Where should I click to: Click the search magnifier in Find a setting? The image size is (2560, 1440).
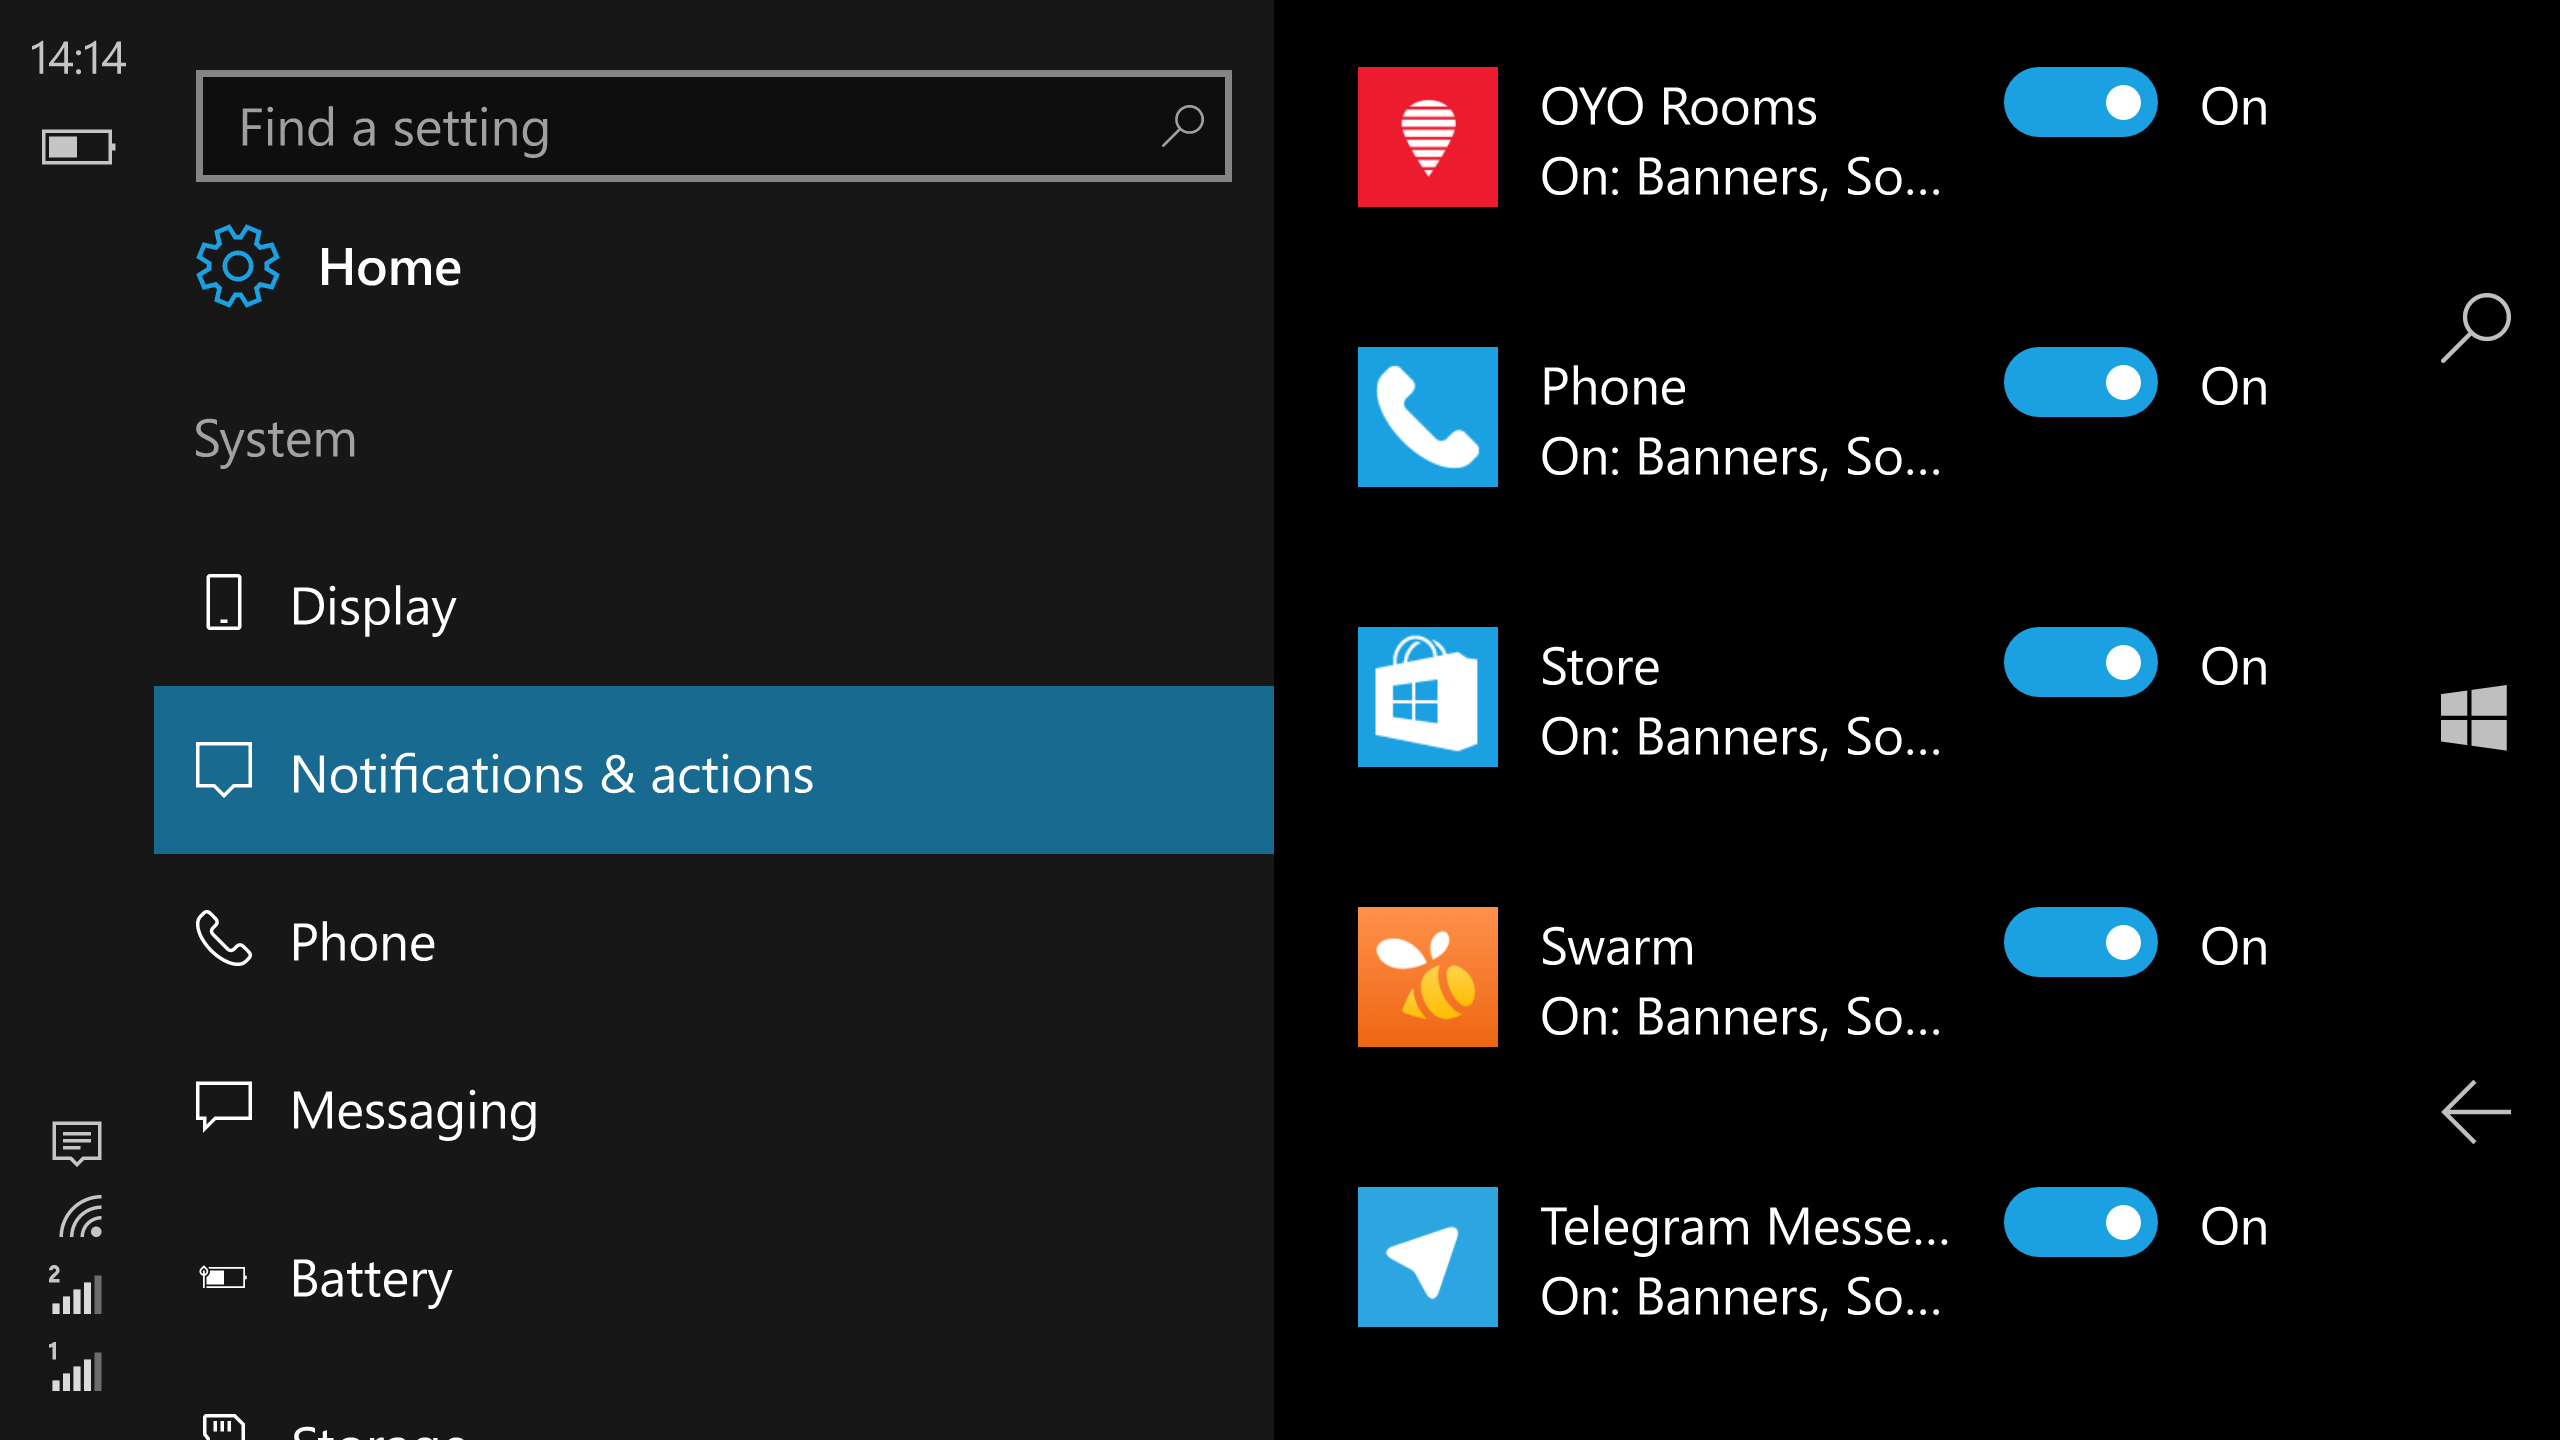(1182, 127)
